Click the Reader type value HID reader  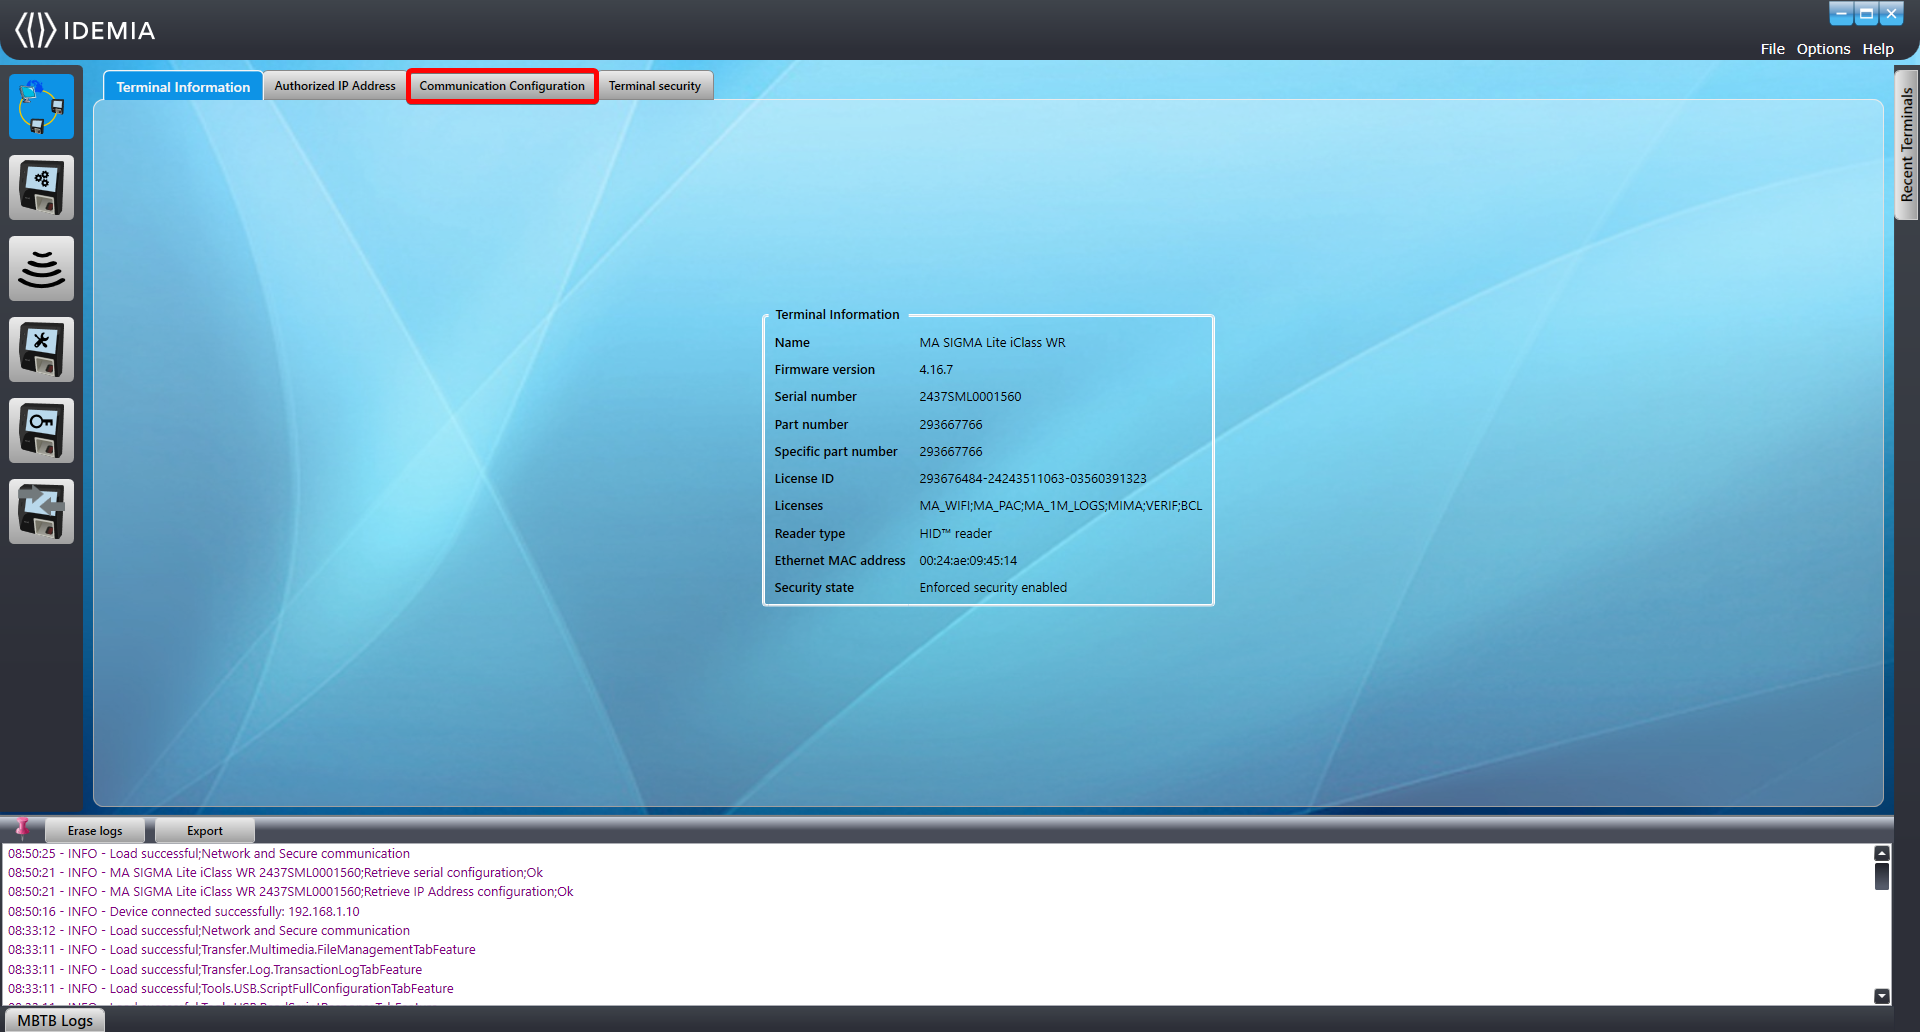tap(955, 534)
